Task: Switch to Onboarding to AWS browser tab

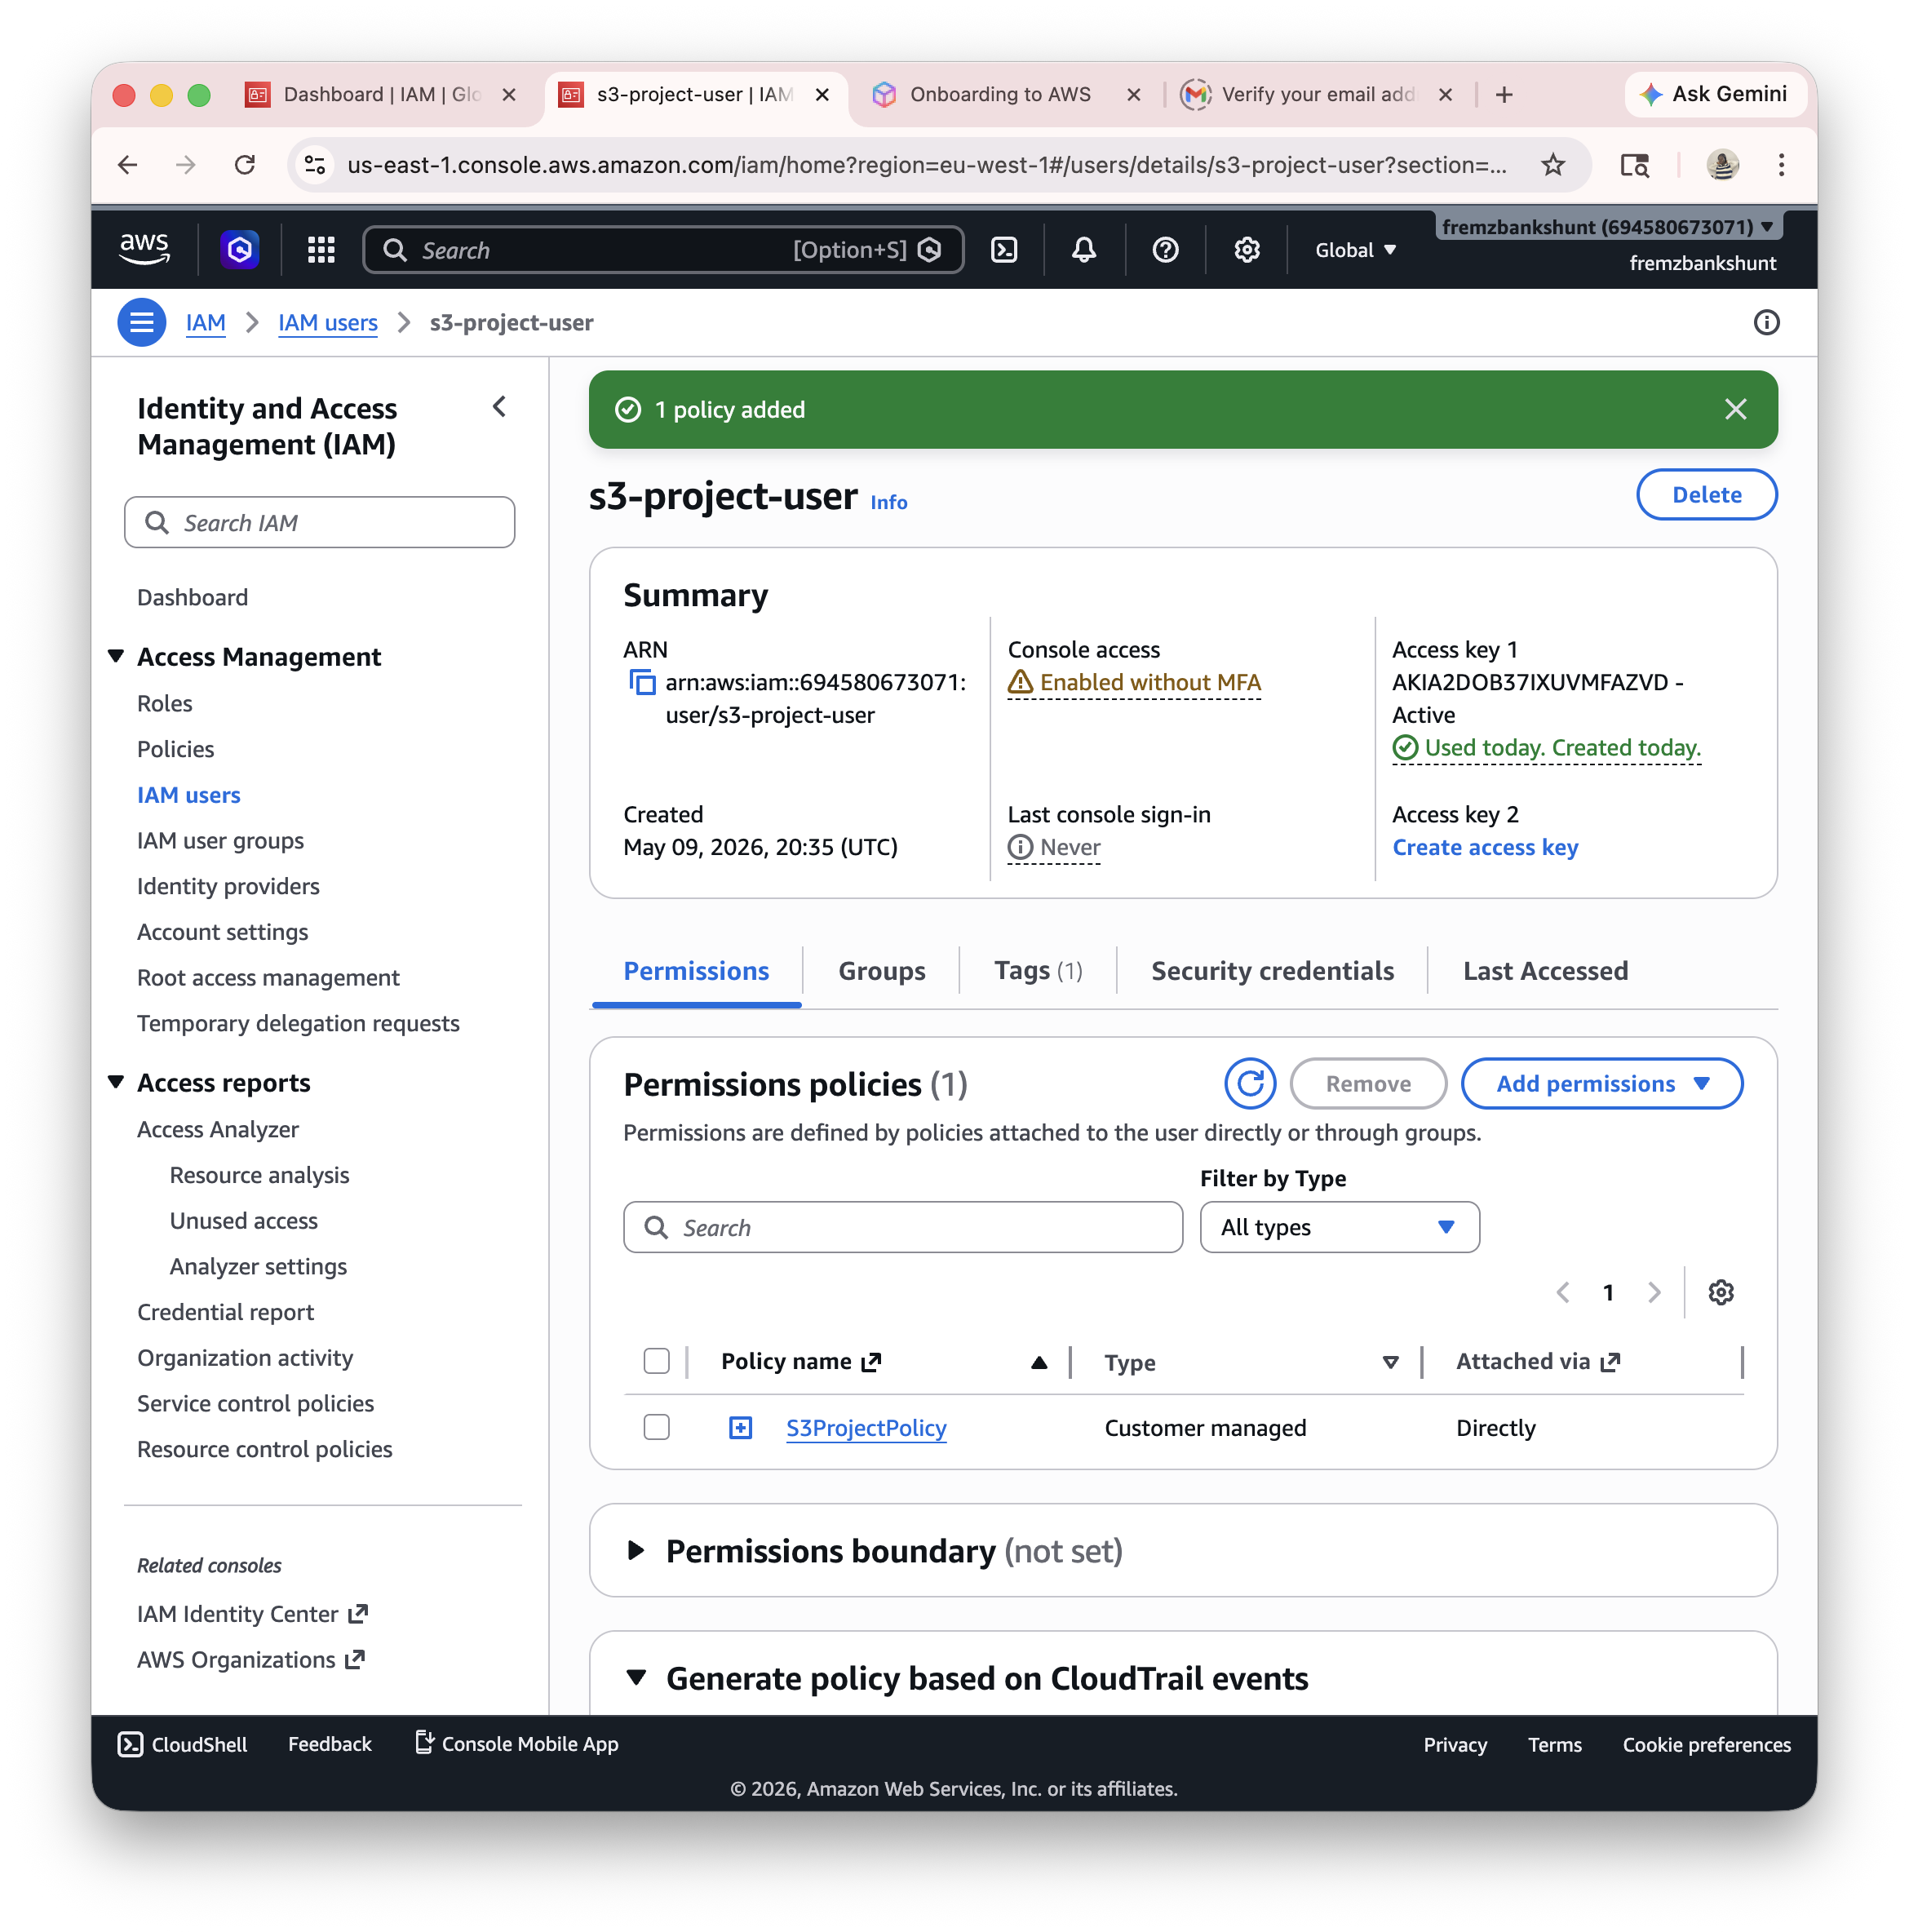Action: tap(1000, 94)
